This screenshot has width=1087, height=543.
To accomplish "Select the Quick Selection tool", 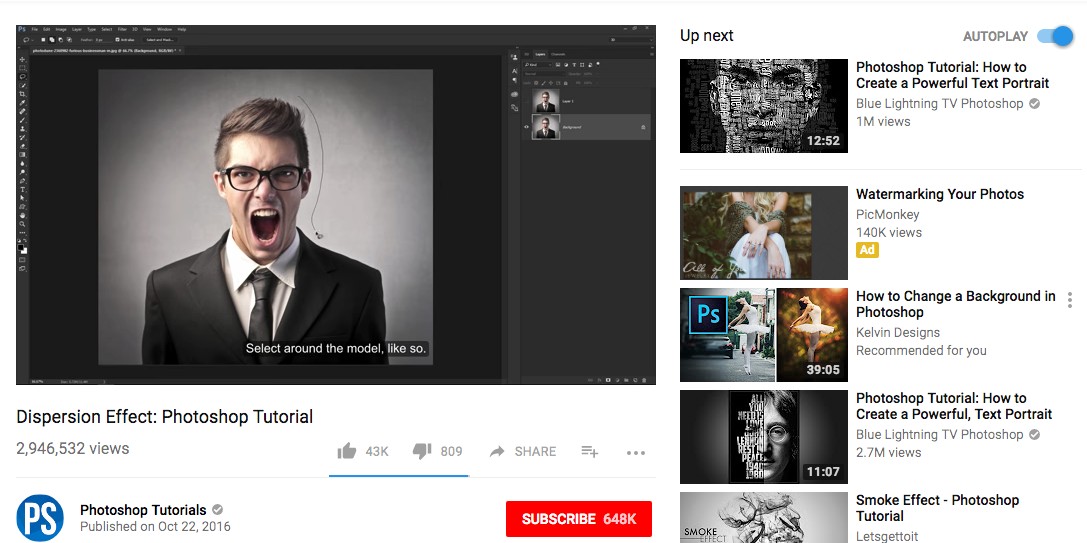I will pos(22,85).
